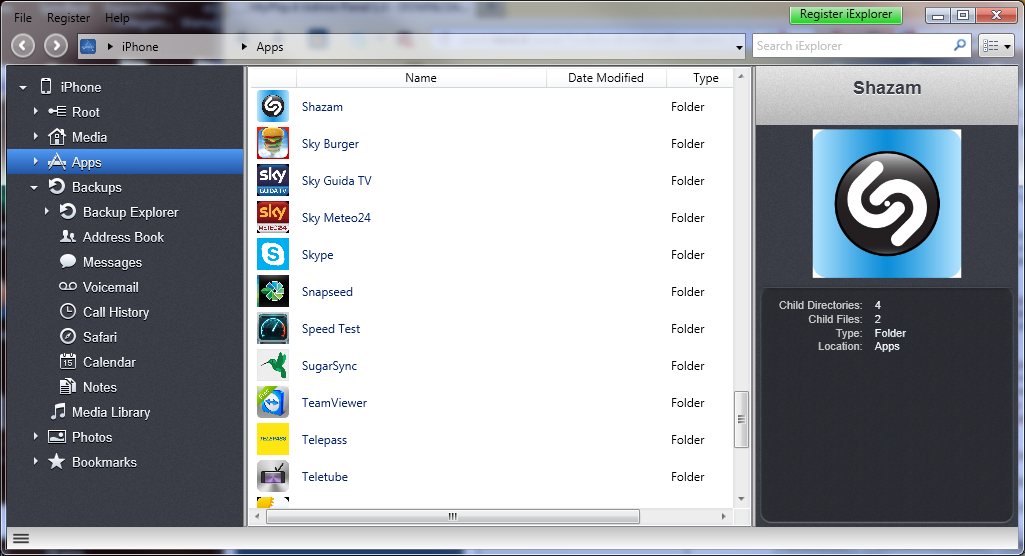Viewport: 1025px width, 556px height.
Task: Open Address Book in sidebar
Action: coord(123,237)
